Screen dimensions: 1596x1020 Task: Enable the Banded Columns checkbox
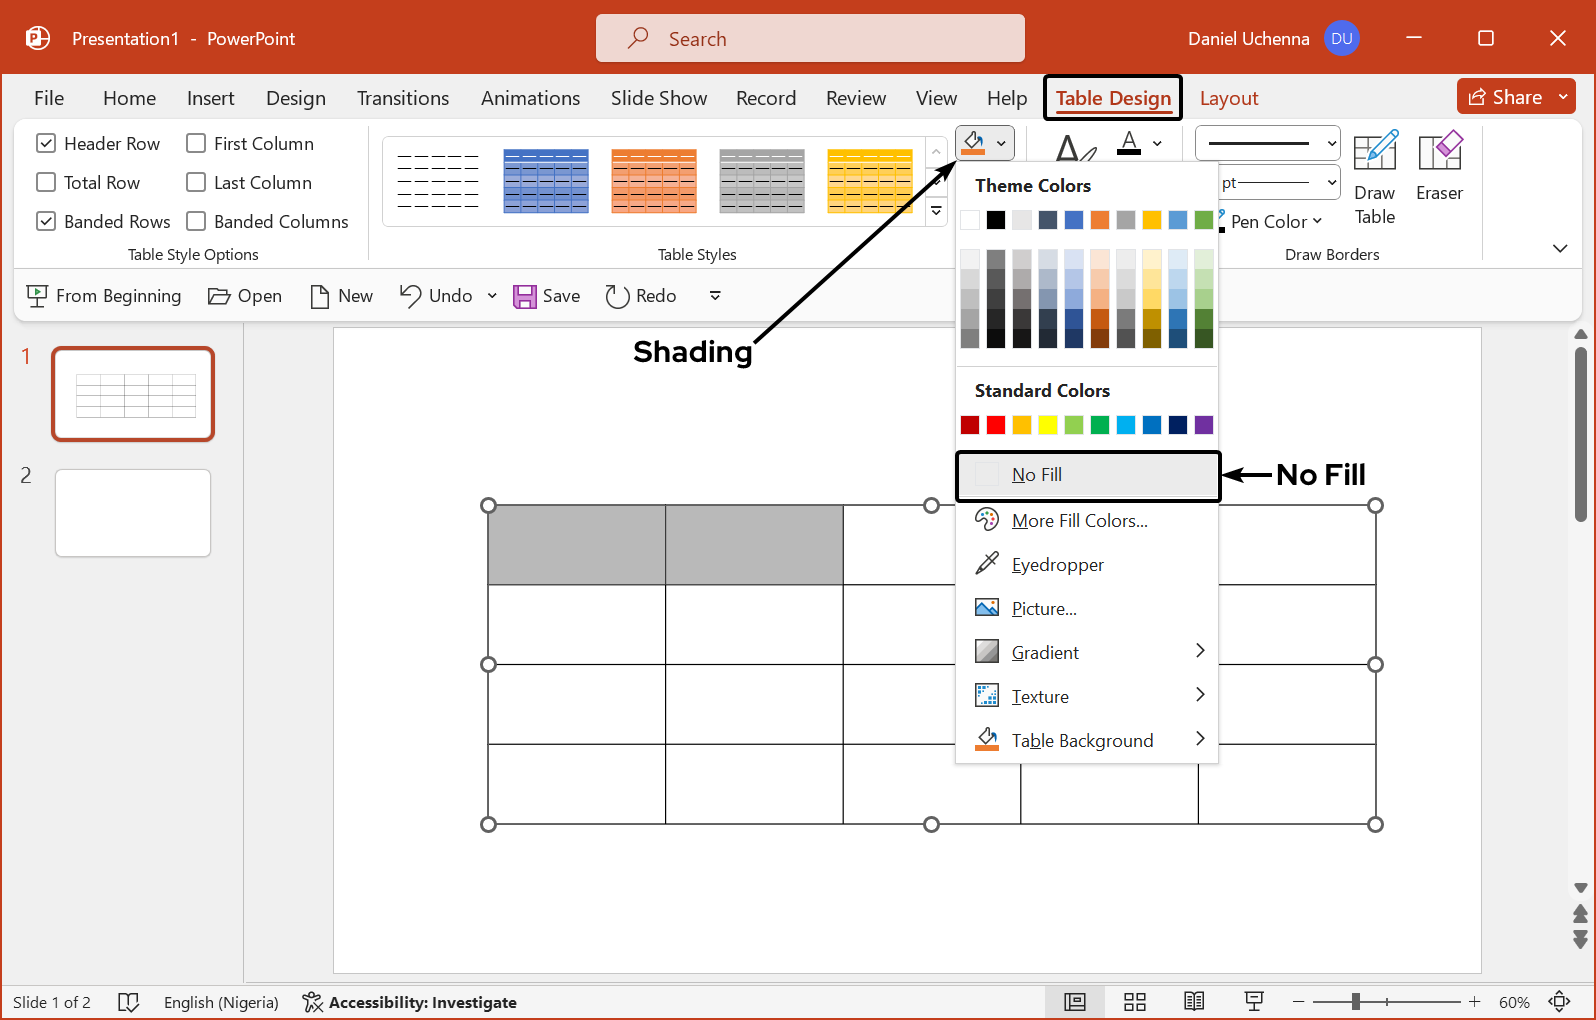(x=197, y=222)
